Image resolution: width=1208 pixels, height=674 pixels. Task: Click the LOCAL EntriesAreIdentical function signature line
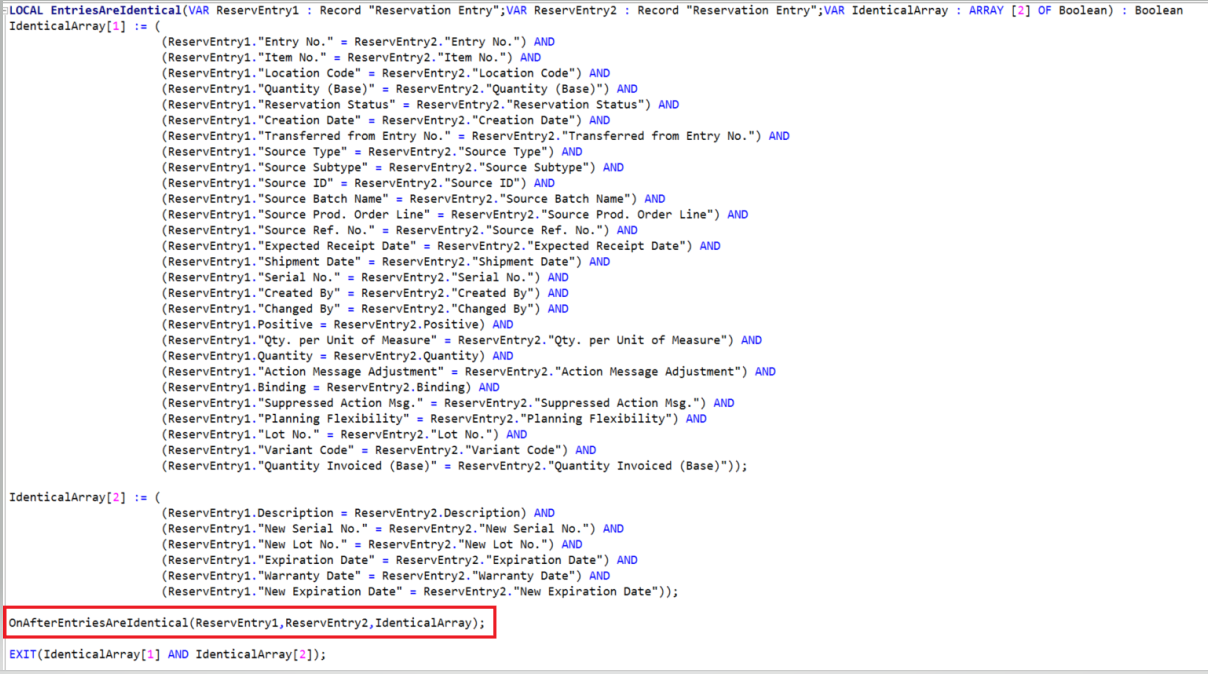click(x=596, y=10)
